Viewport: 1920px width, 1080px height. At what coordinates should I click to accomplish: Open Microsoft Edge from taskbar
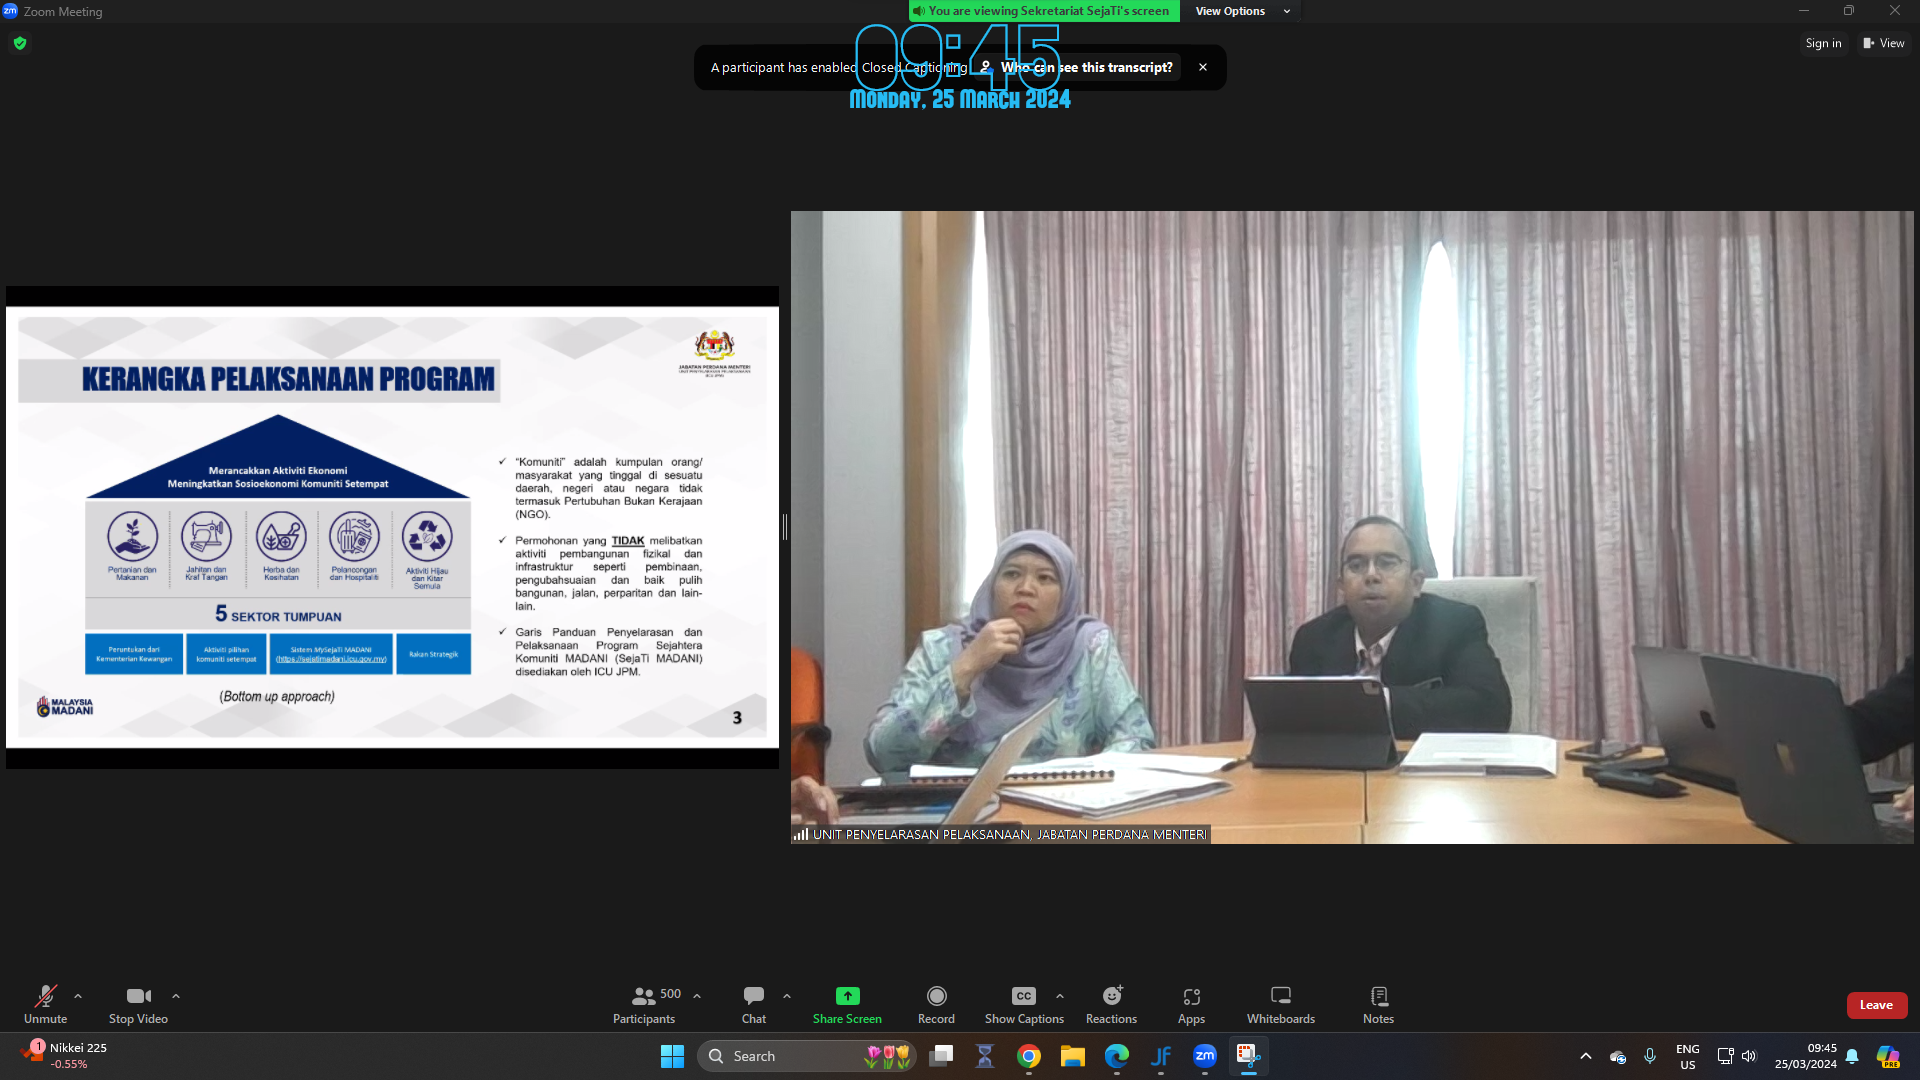(1117, 1056)
